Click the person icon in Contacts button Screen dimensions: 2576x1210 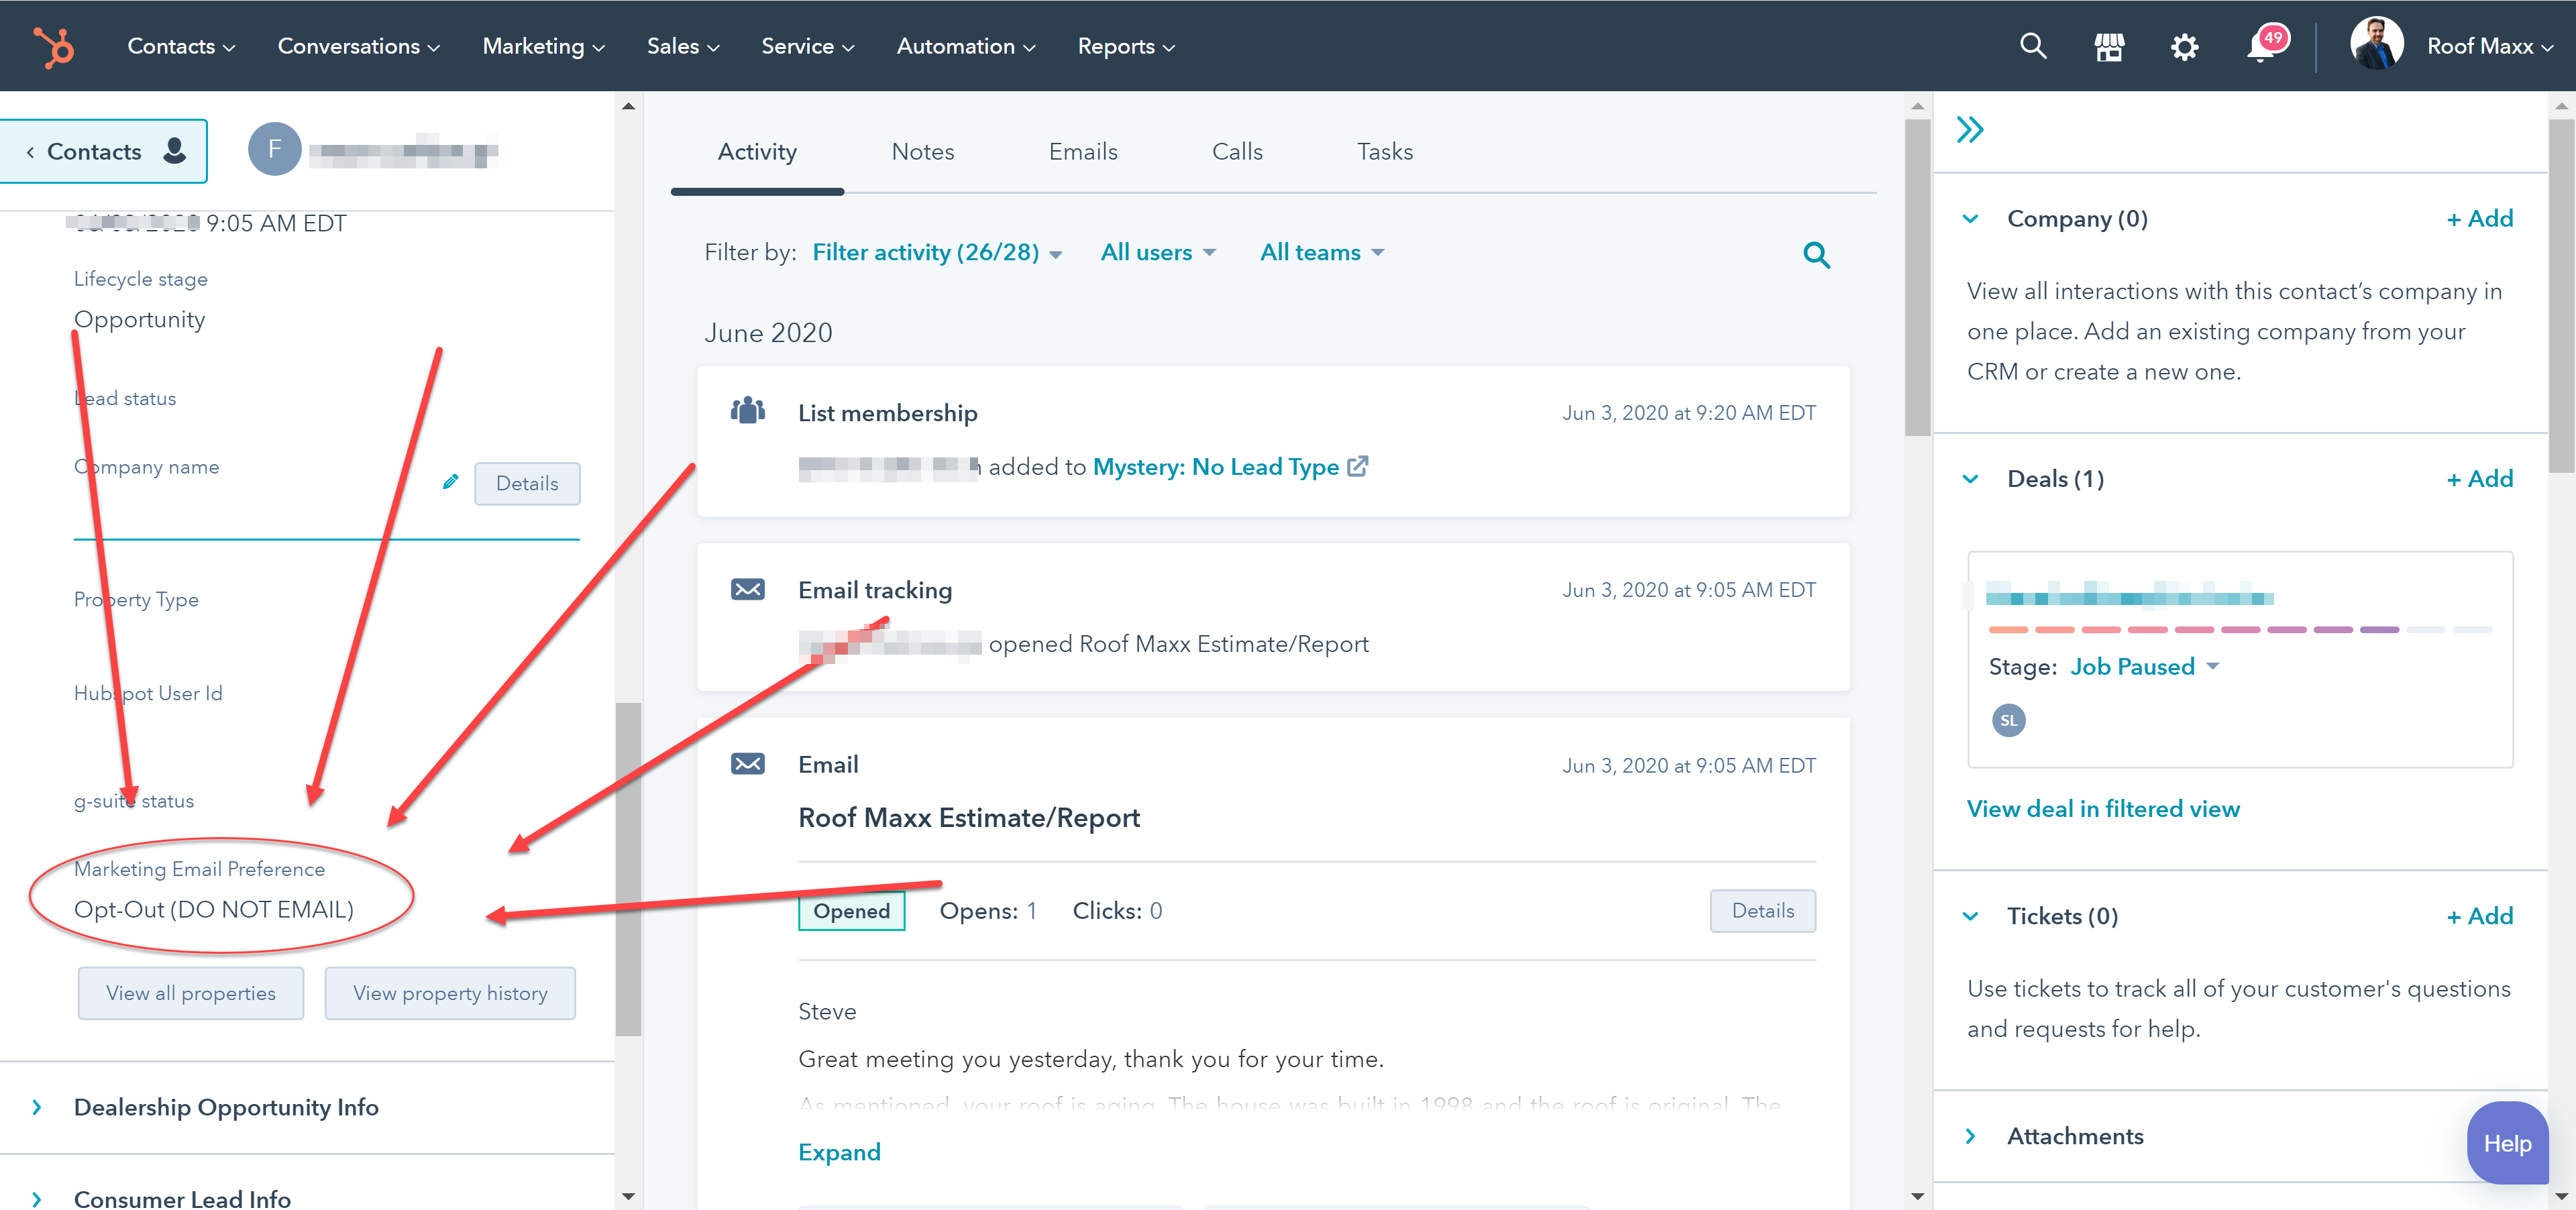(x=174, y=151)
